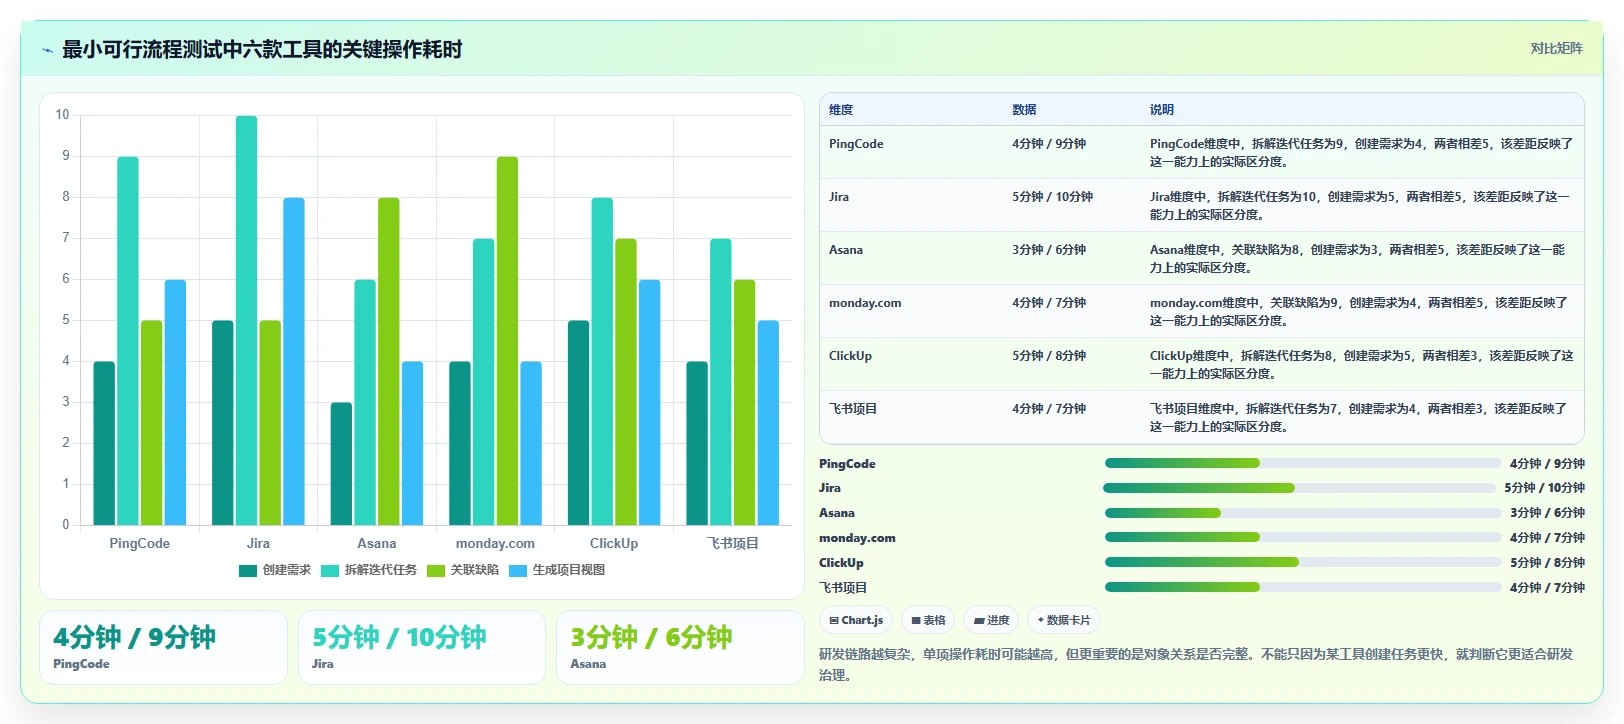The height and width of the screenshot is (724, 1624).
Task: Click the 5分钟 / 8分钟 value beside ClickUp progress bar
Action: [1547, 563]
